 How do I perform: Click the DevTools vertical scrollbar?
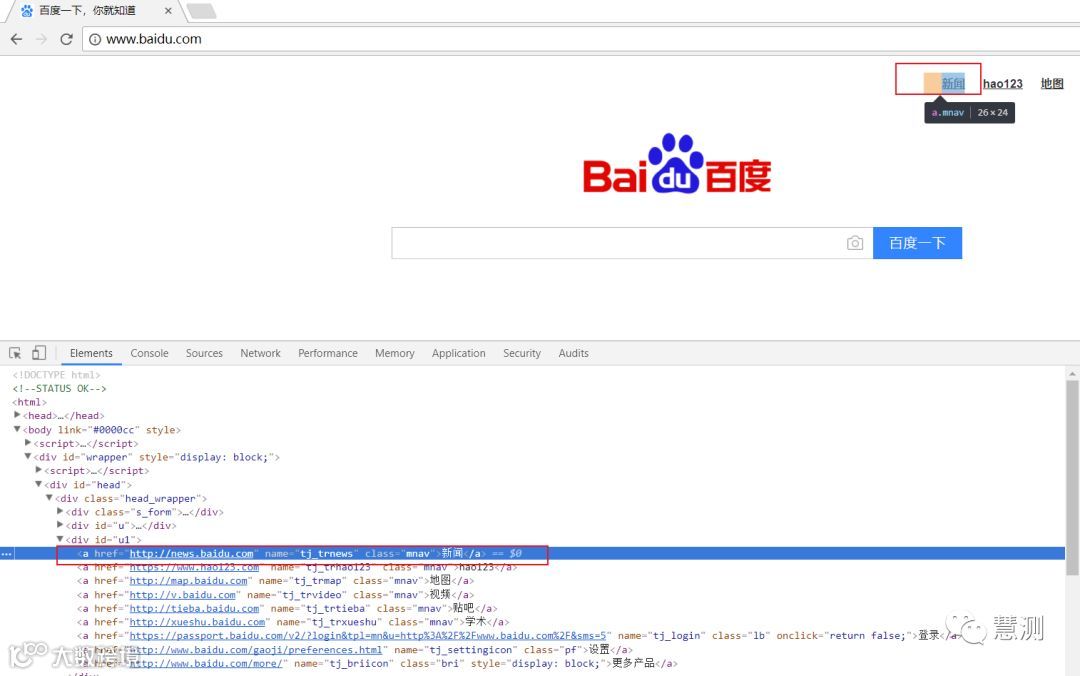pos(1072,477)
